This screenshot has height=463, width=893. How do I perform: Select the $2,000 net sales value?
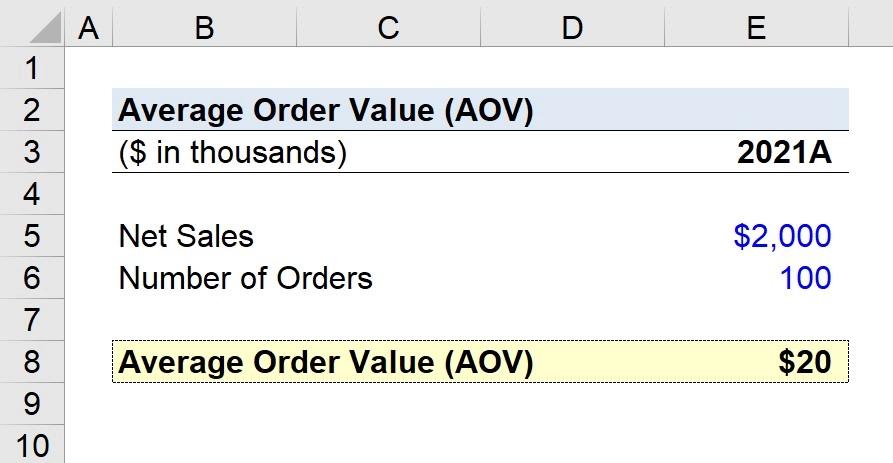tap(782, 236)
